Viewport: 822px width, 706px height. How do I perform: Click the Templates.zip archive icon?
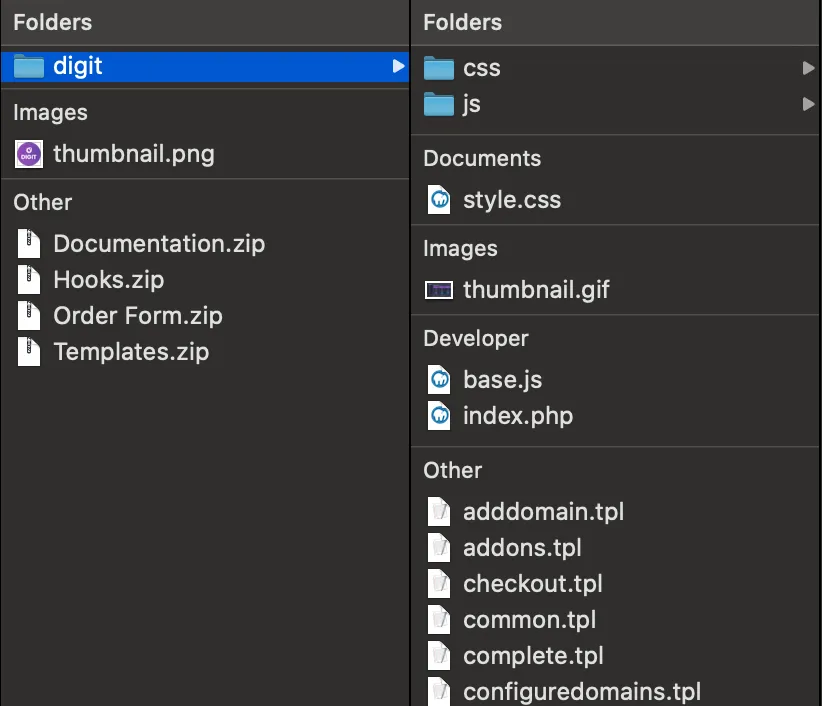pyautogui.click(x=29, y=351)
